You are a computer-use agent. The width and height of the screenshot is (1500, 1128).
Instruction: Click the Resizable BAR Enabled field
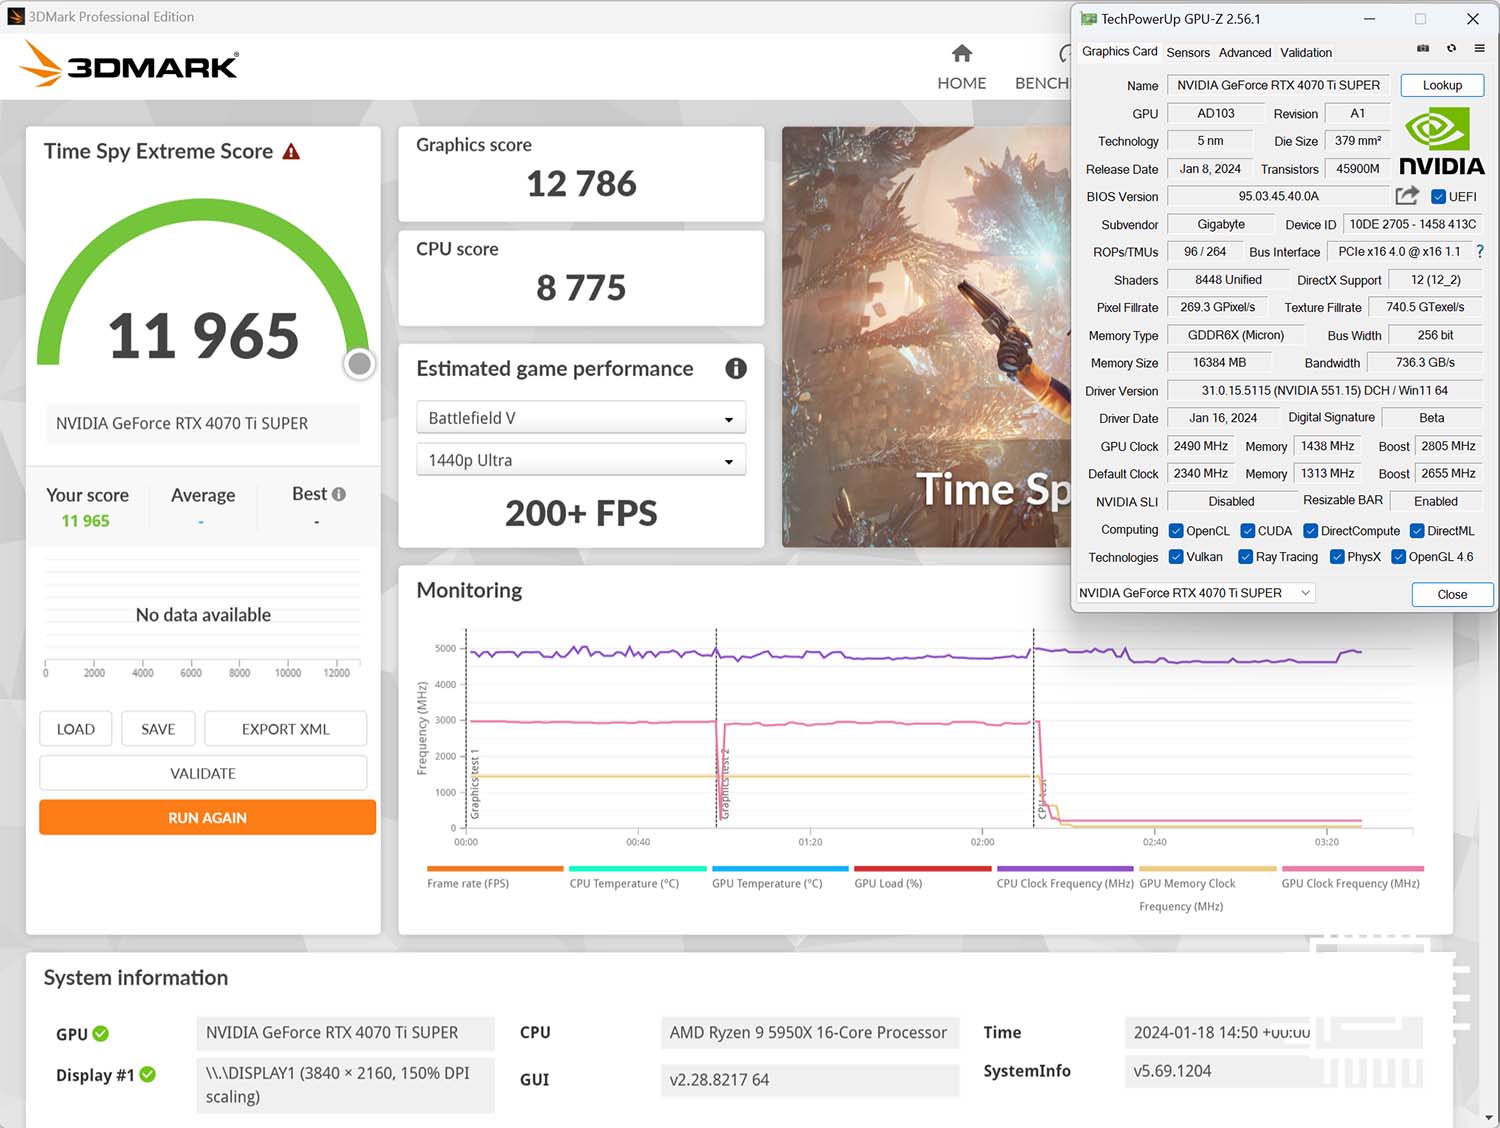tap(1435, 501)
